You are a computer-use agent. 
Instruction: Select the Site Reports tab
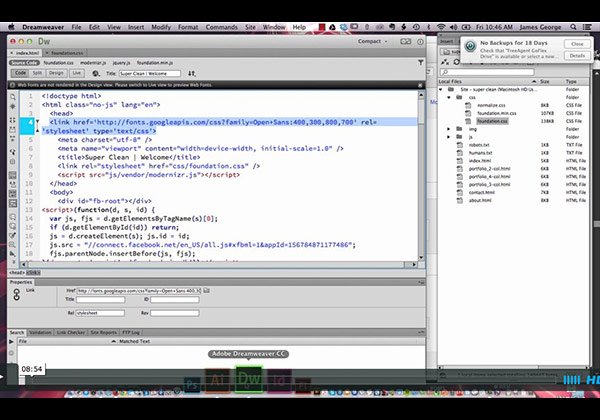[103, 332]
